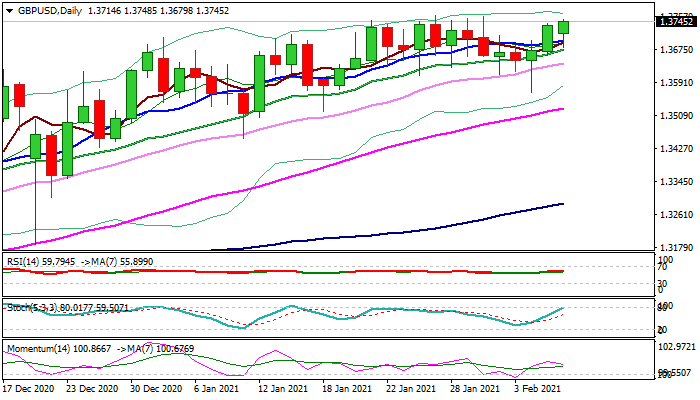Click the Momentum scale value 102.9721
The width and height of the screenshot is (700, 400).
coord(674,347)
